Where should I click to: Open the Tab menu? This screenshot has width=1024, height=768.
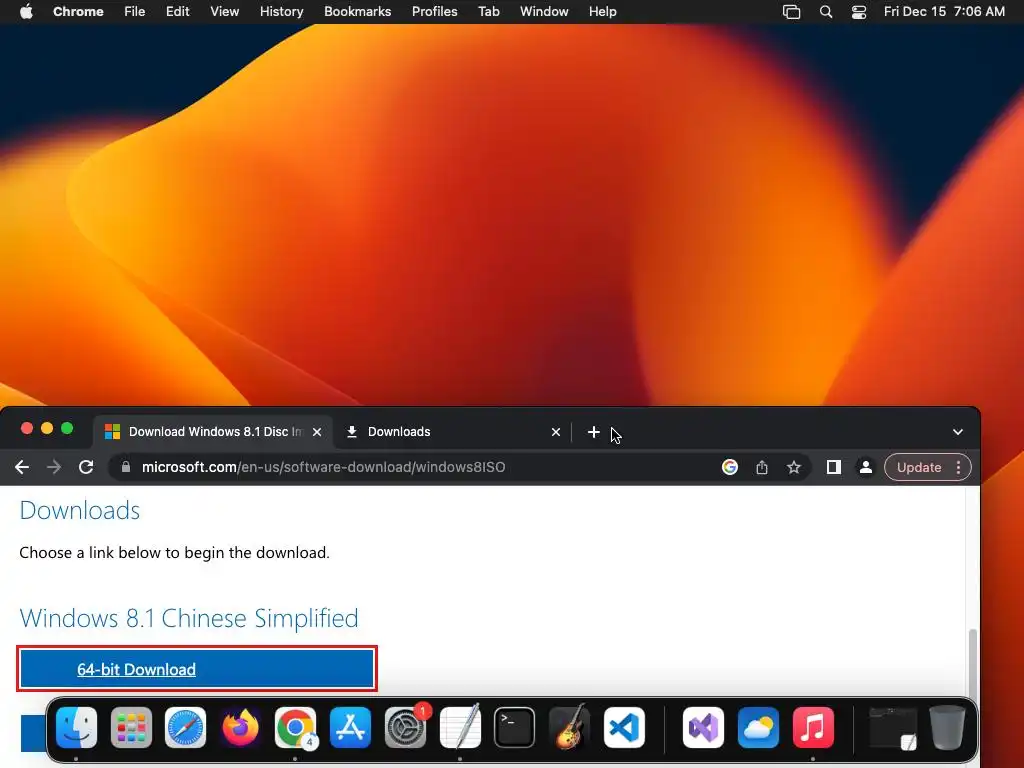(488, 11)
